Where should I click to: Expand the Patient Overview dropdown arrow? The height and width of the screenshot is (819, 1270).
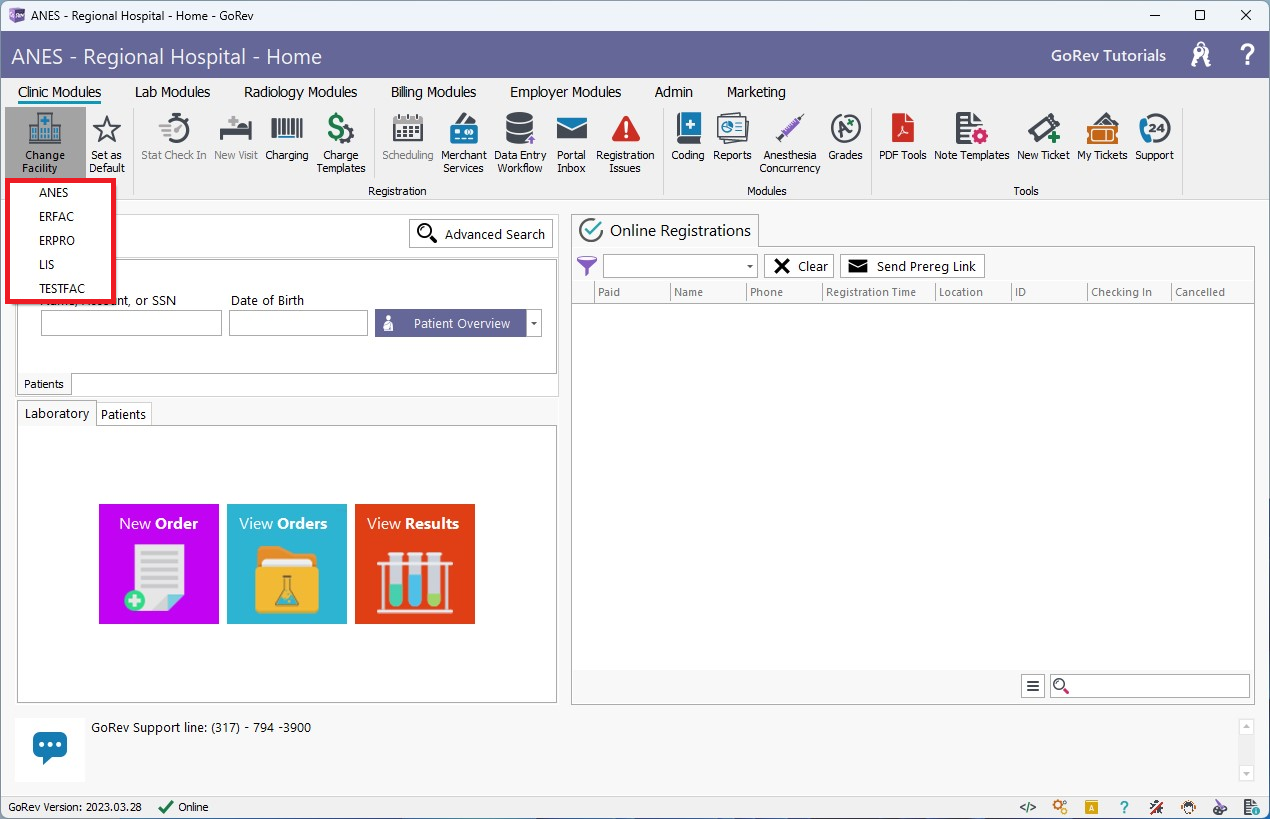coord(534,323)
